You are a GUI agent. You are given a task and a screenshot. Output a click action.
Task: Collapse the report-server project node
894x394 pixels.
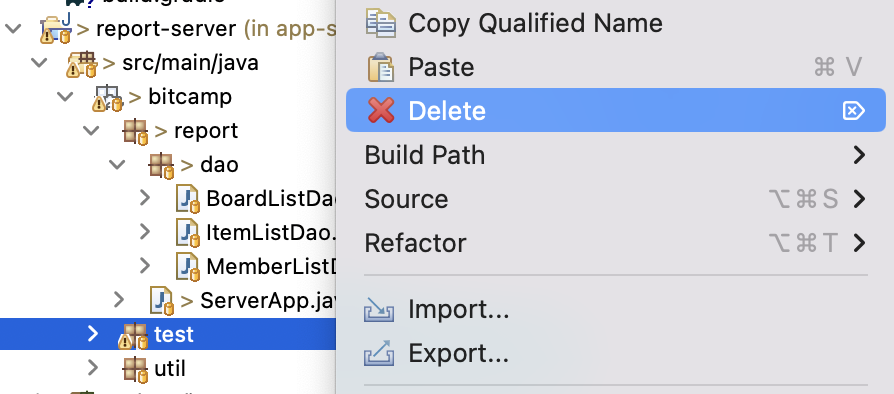13,28
